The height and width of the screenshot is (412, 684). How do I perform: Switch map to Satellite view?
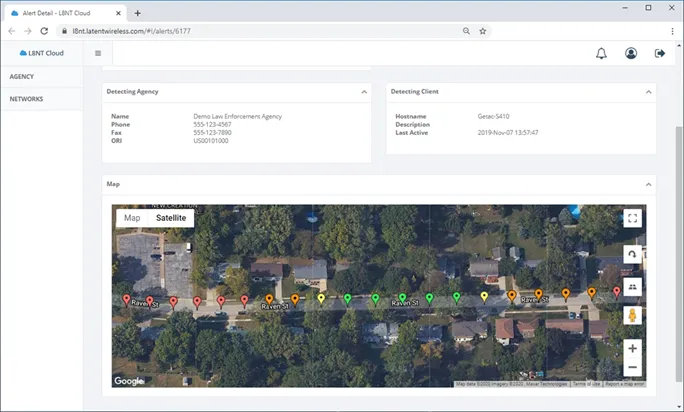(170, 218)
